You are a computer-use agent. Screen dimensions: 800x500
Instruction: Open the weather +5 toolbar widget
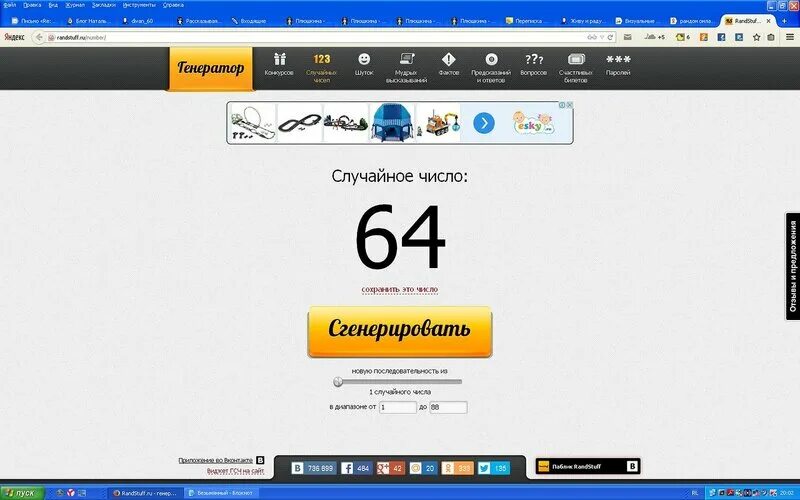tap(654, 37)
